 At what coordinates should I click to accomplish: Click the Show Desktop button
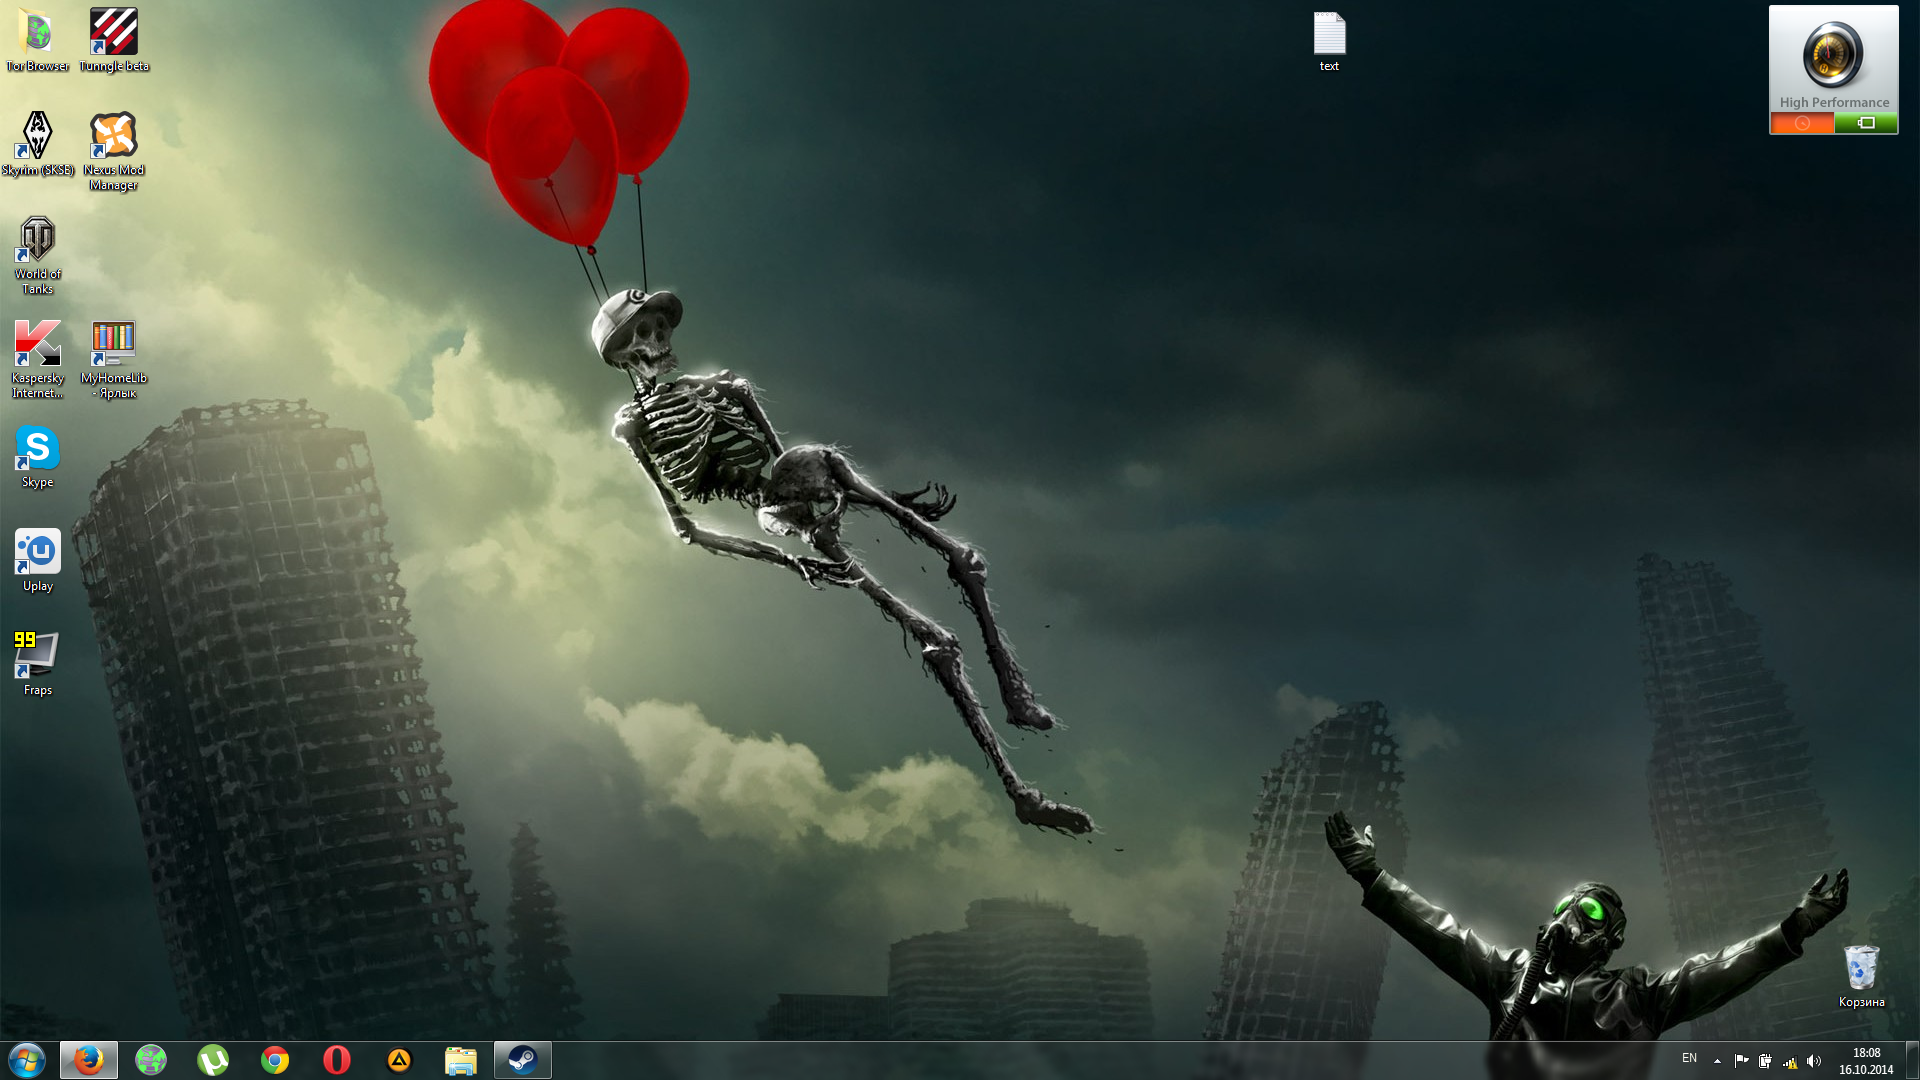point(1912,1060)
